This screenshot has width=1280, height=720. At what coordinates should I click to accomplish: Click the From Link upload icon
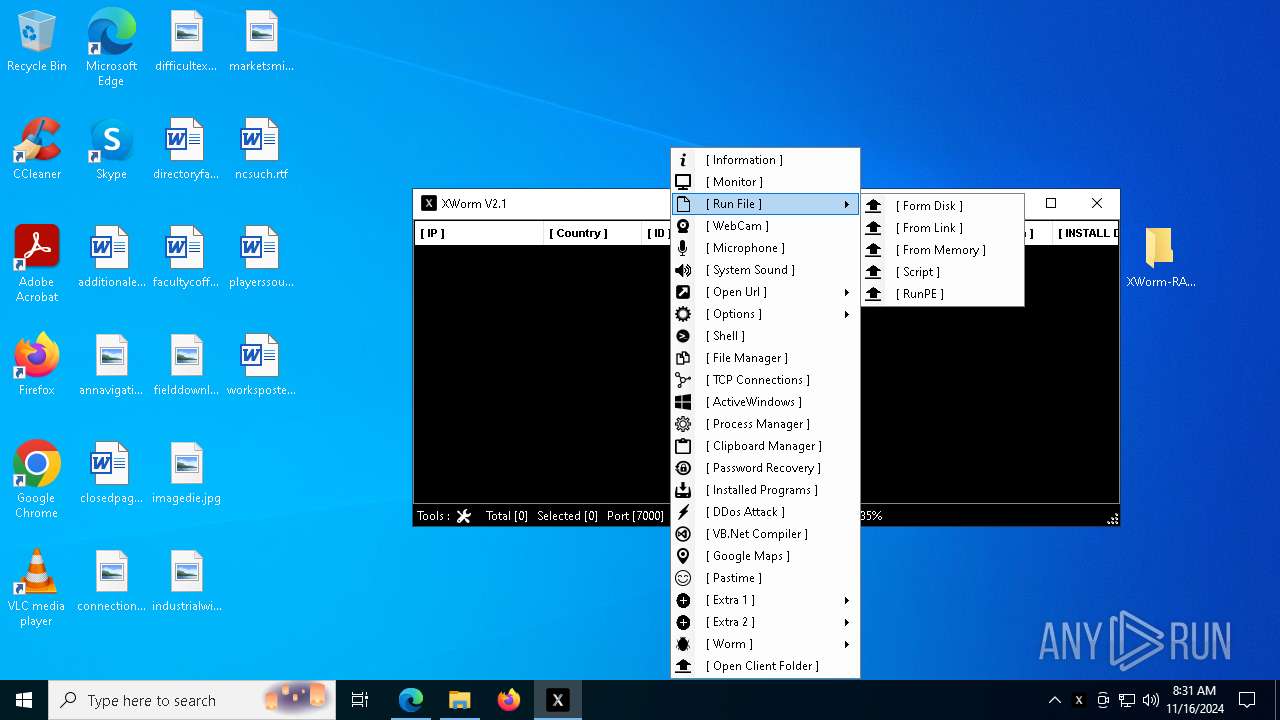874,228
